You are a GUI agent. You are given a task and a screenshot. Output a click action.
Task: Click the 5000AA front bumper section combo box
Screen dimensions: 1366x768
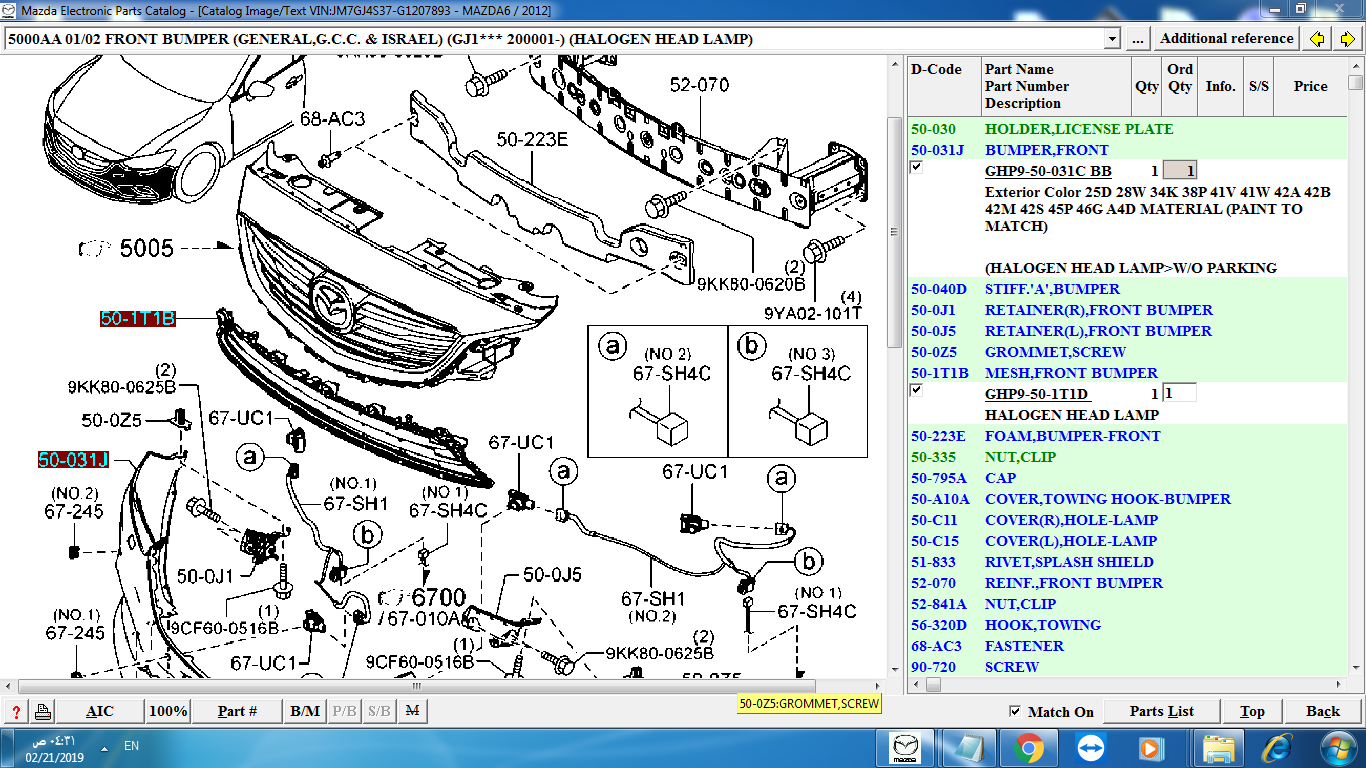[x=562, y=39]
